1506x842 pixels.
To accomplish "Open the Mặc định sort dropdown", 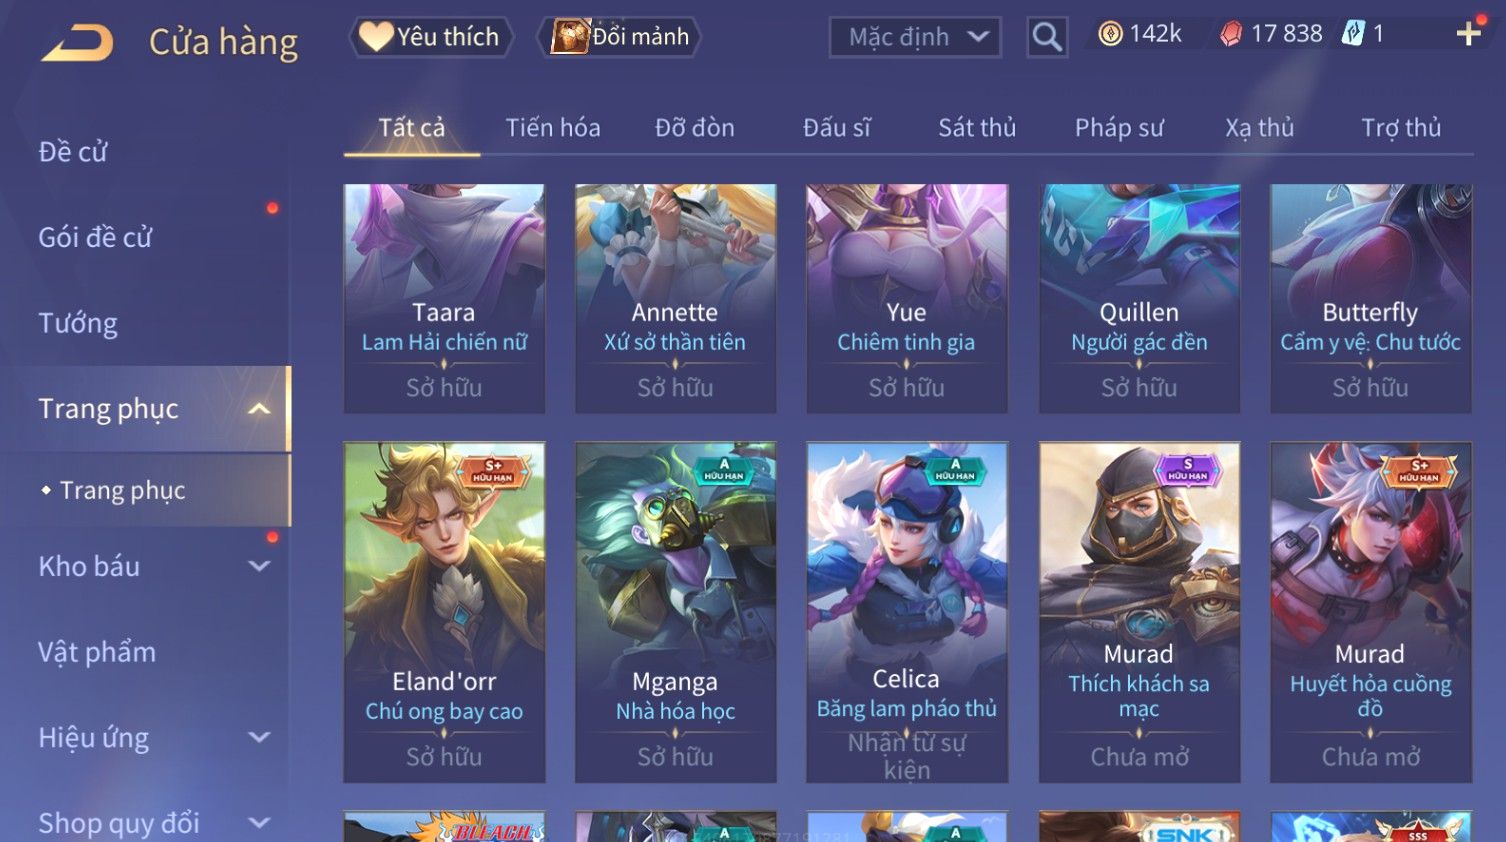I will (x=915, y=37).
